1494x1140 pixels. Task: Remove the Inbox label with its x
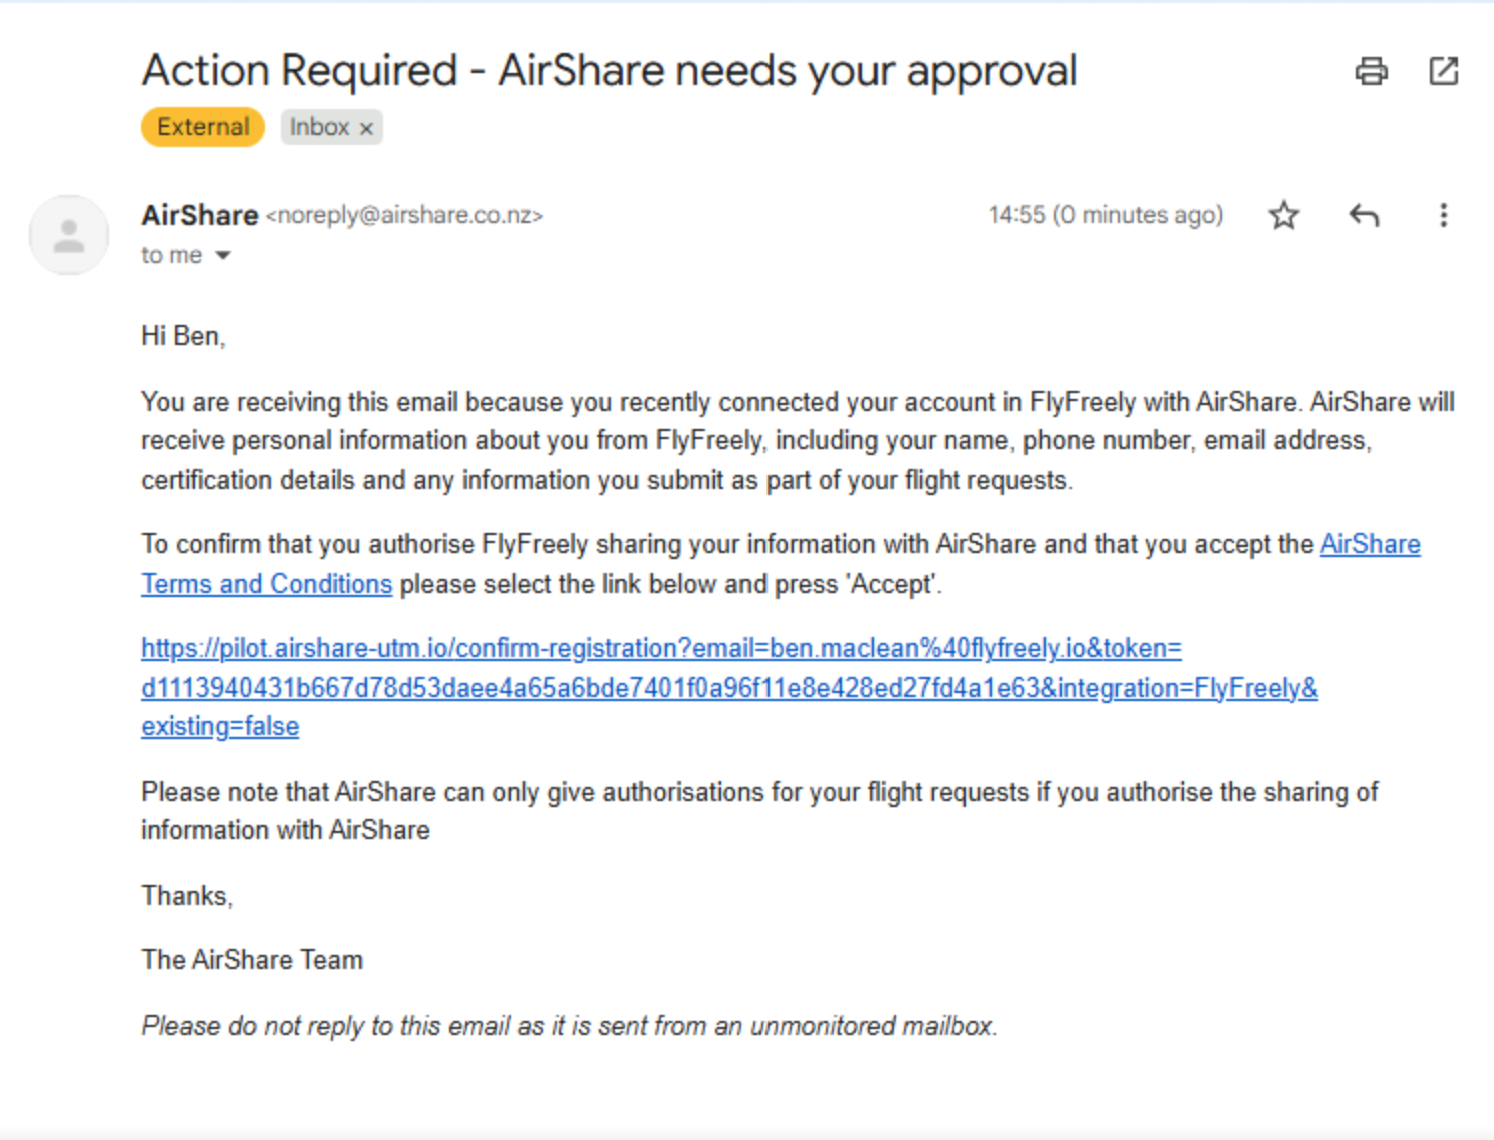click(x=366, y=128)
